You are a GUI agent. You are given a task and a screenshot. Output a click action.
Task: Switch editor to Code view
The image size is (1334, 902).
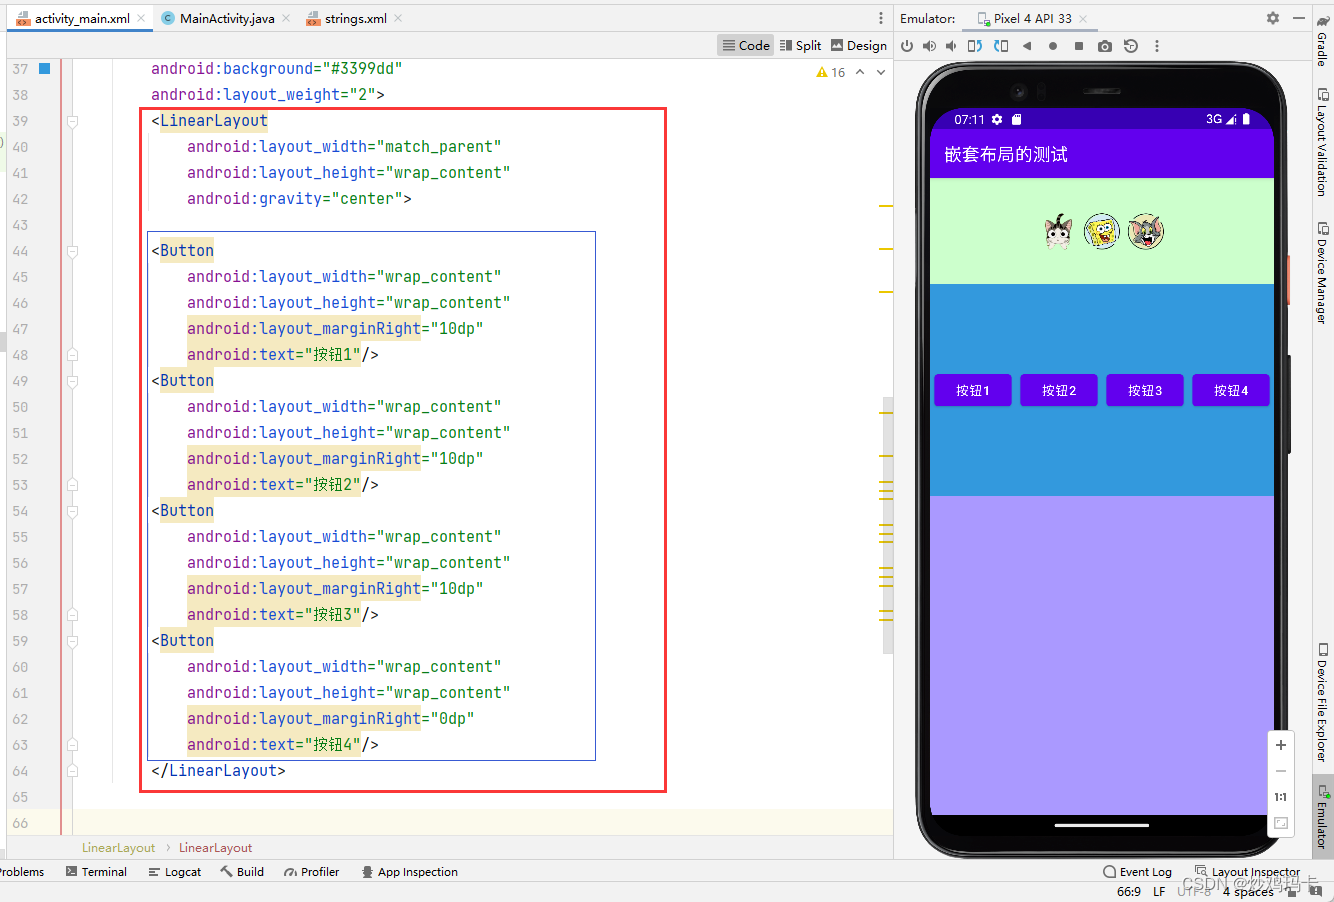pos(746,45)
